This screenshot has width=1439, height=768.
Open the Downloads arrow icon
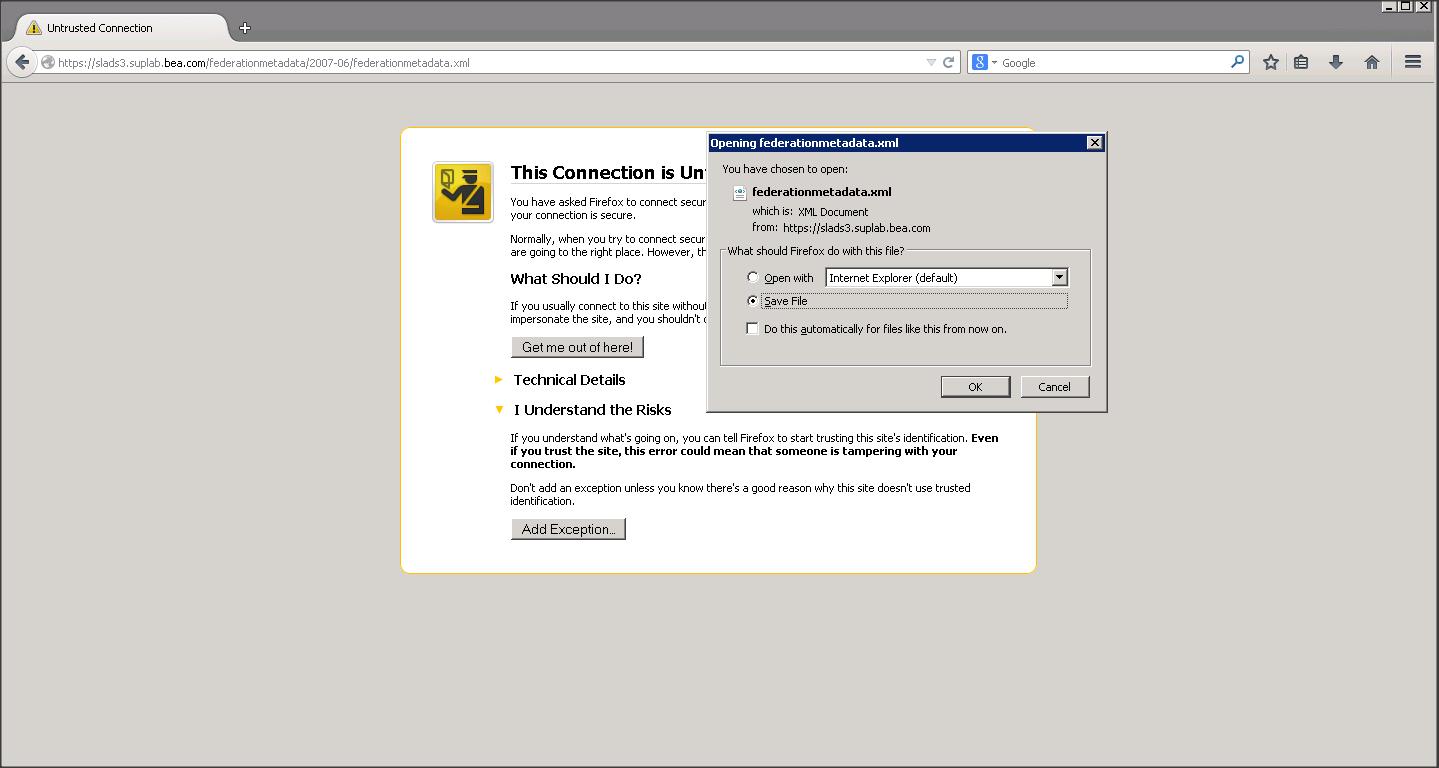[x=1335, y=62]
